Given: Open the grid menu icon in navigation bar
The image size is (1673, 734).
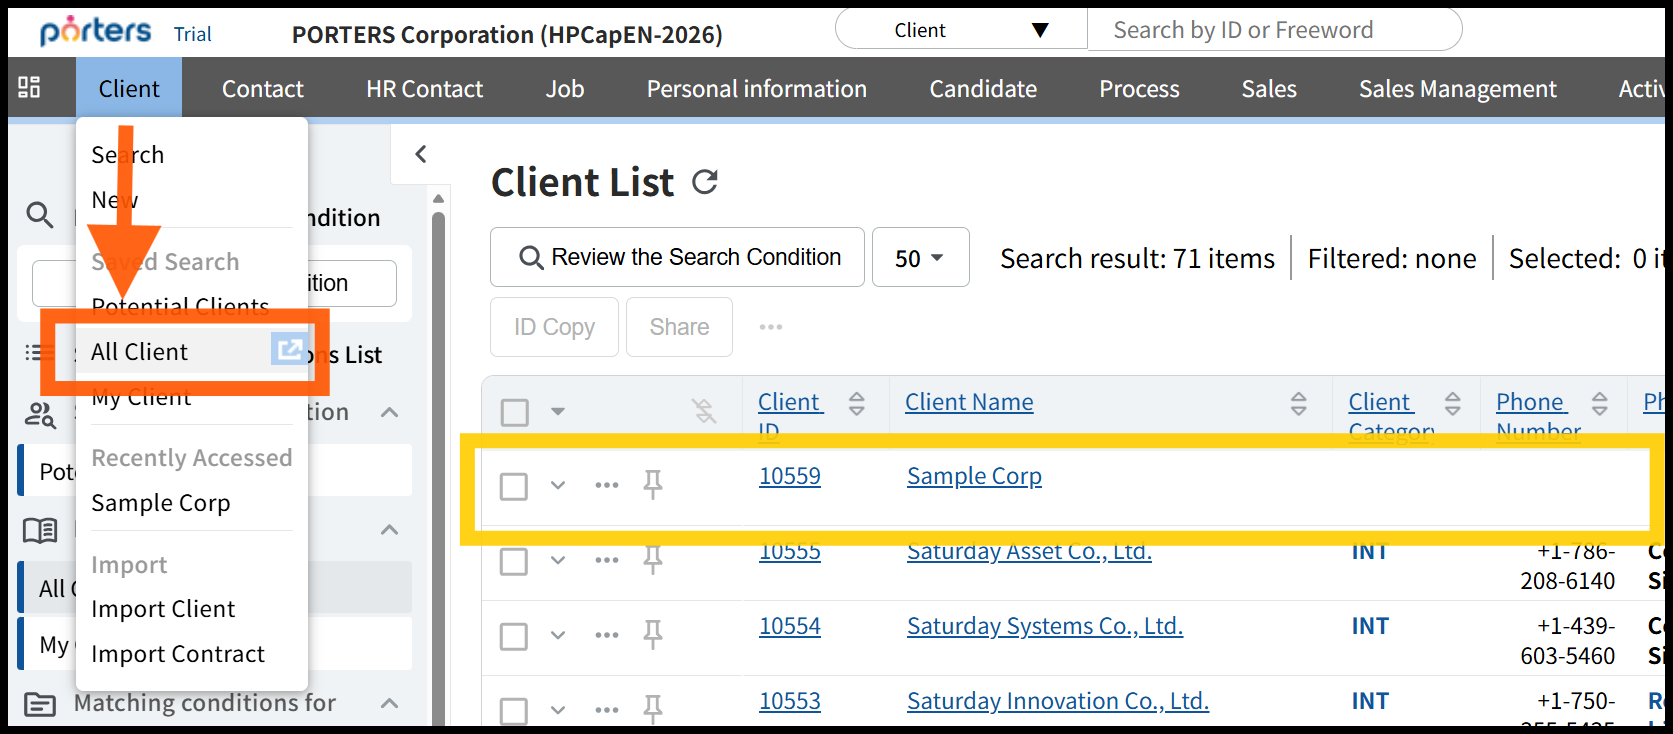Looking at the screenshot, I should click(x=30, y=88).
